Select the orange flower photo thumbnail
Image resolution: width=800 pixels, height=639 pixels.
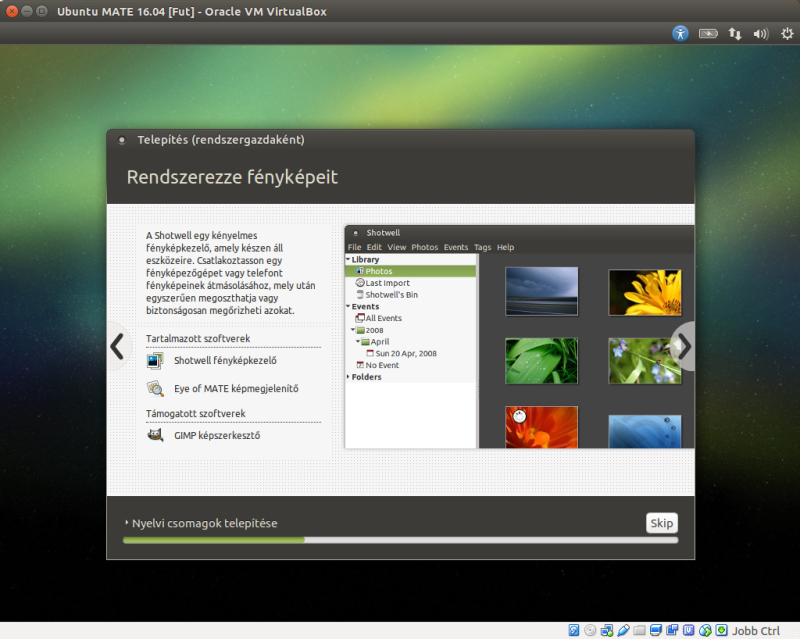(542, 427)
